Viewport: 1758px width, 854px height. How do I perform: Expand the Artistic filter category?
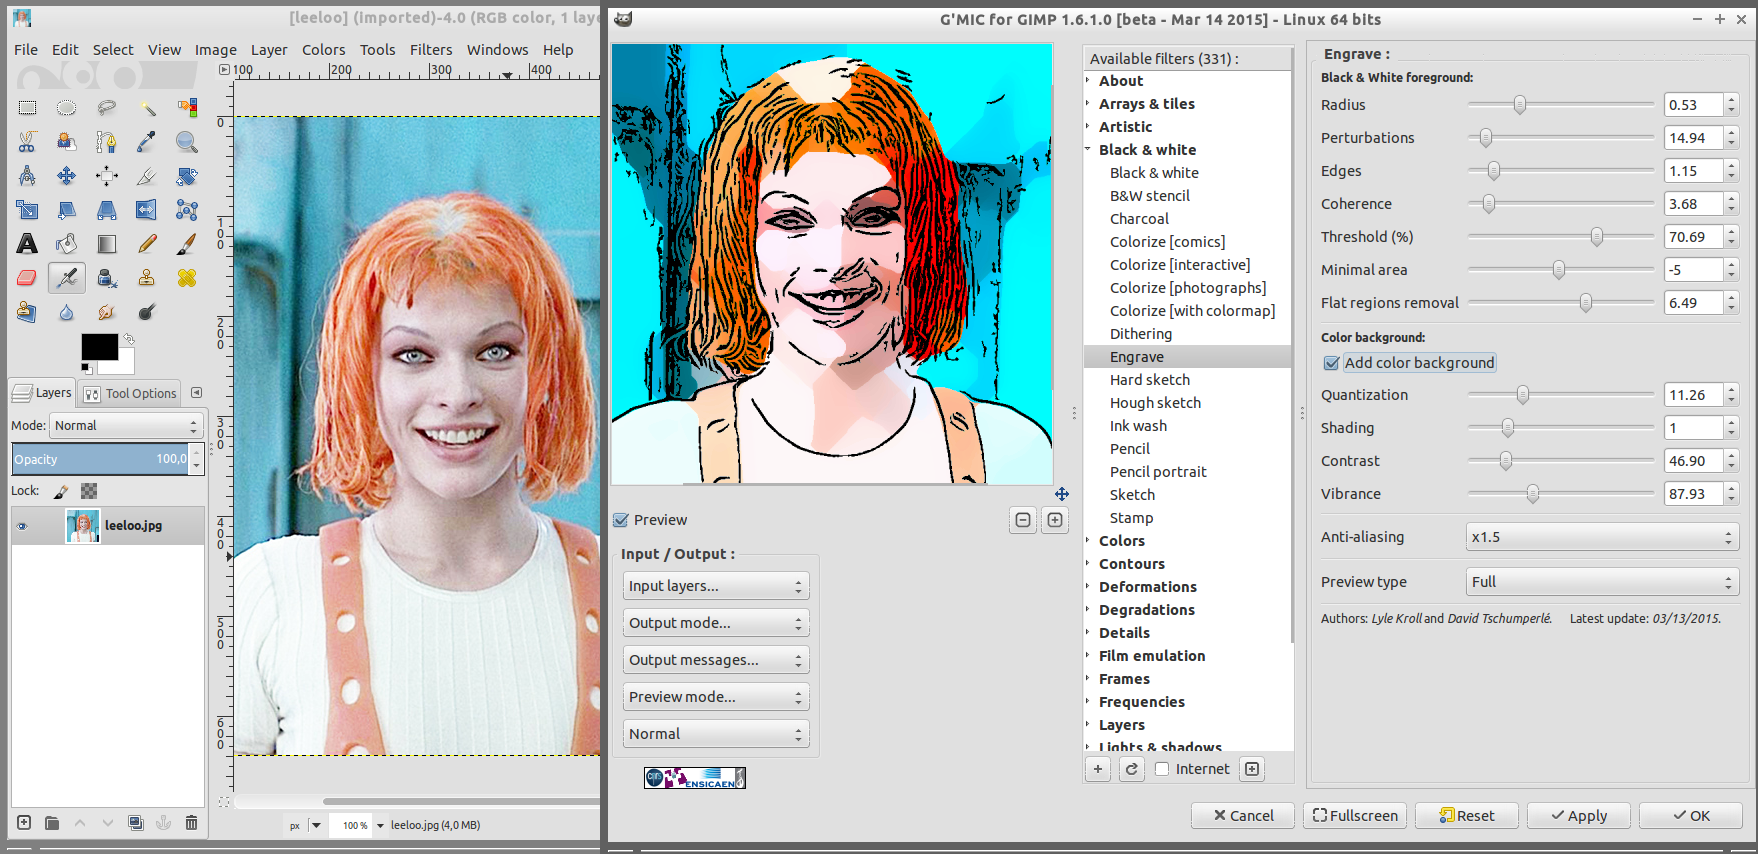point(1088,127)
